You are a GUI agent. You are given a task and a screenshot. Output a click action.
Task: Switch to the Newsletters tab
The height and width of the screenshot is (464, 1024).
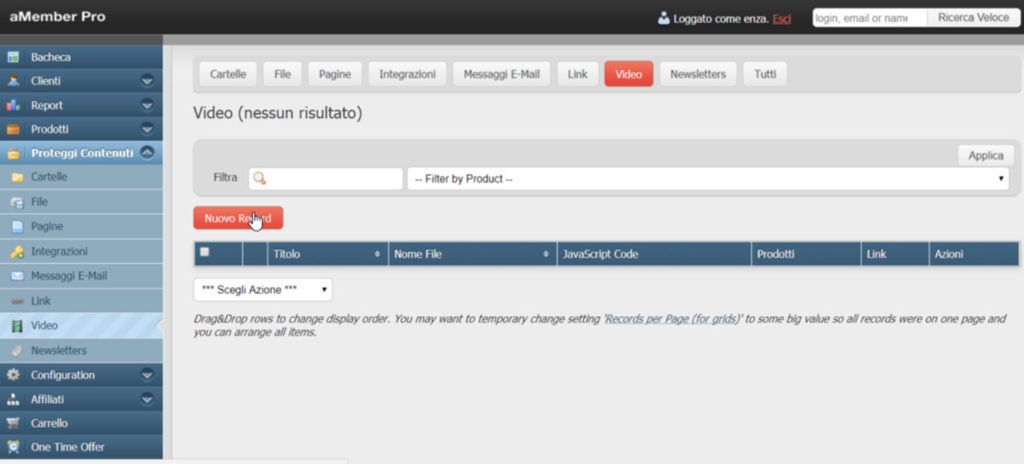point(698,74)
